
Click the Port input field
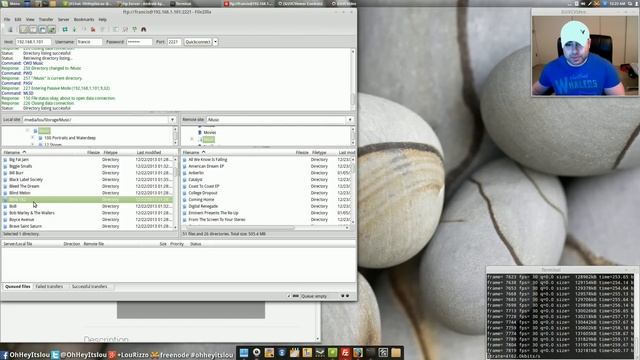click(174, 42)
